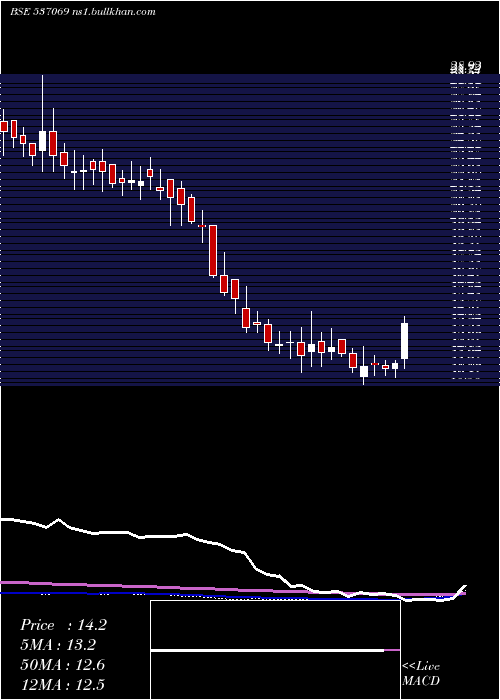Click the white moving average line end
Screen dimensions: 500x700
[463, 588]
